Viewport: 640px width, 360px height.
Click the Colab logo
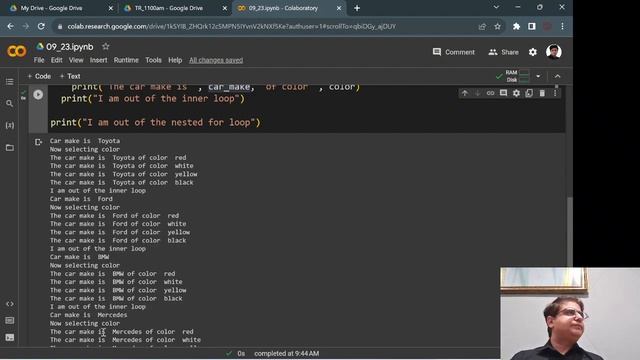pyautogui.click(x=17, y=51)
